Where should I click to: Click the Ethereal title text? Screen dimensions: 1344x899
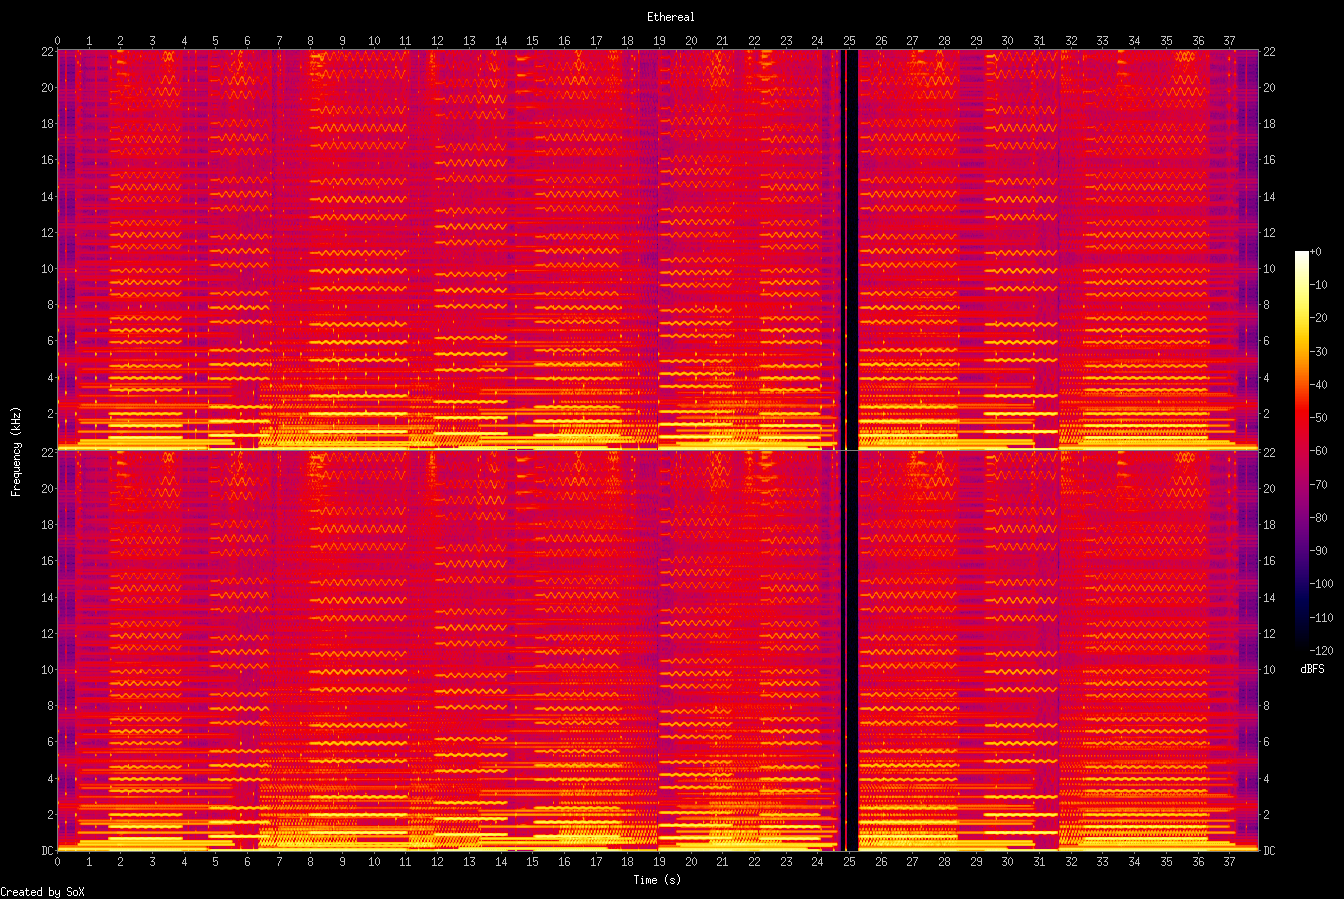[x=671, y=17]
